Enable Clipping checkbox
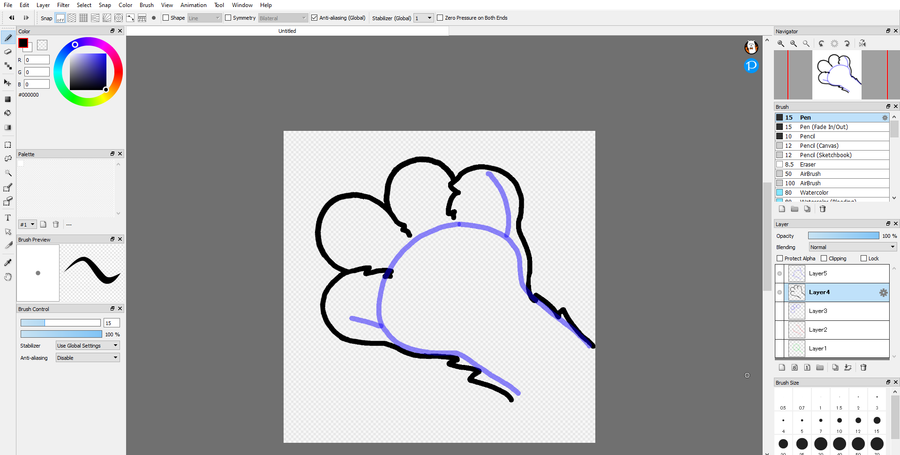The image size is (900, 455). point(824,259)
